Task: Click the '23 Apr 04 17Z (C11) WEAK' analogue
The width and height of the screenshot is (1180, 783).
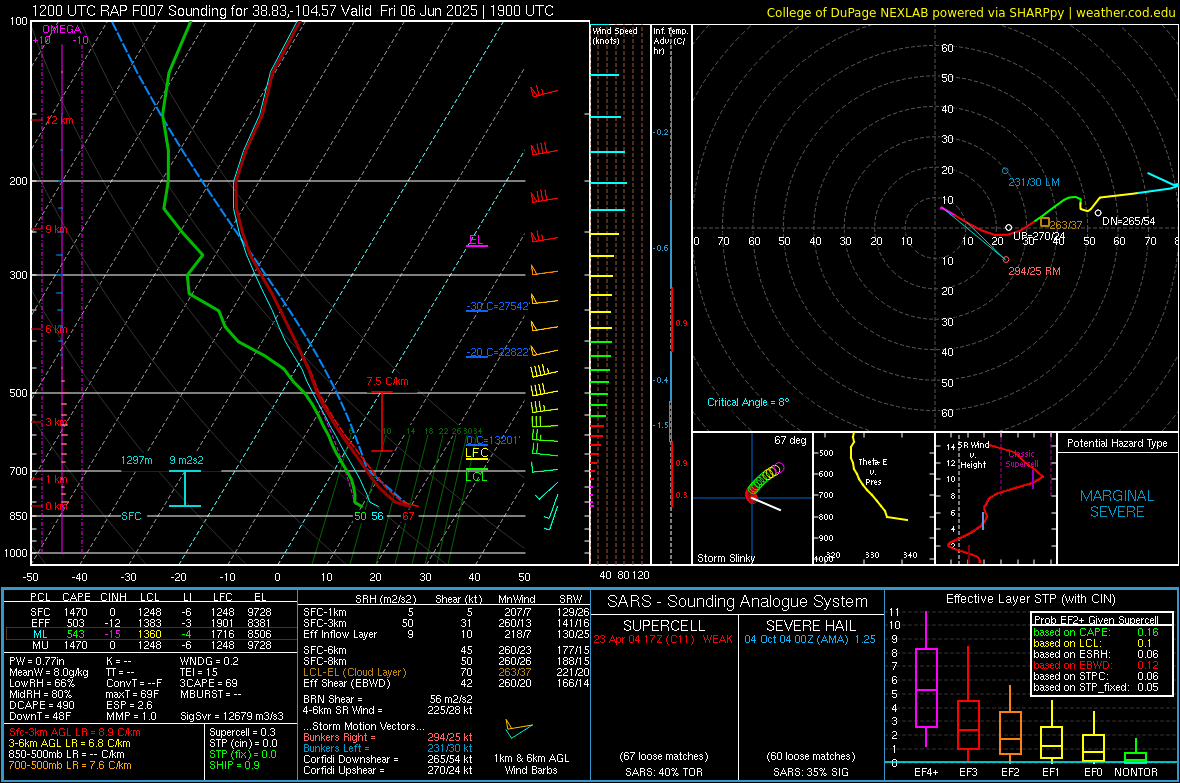Action: point(663,639)
